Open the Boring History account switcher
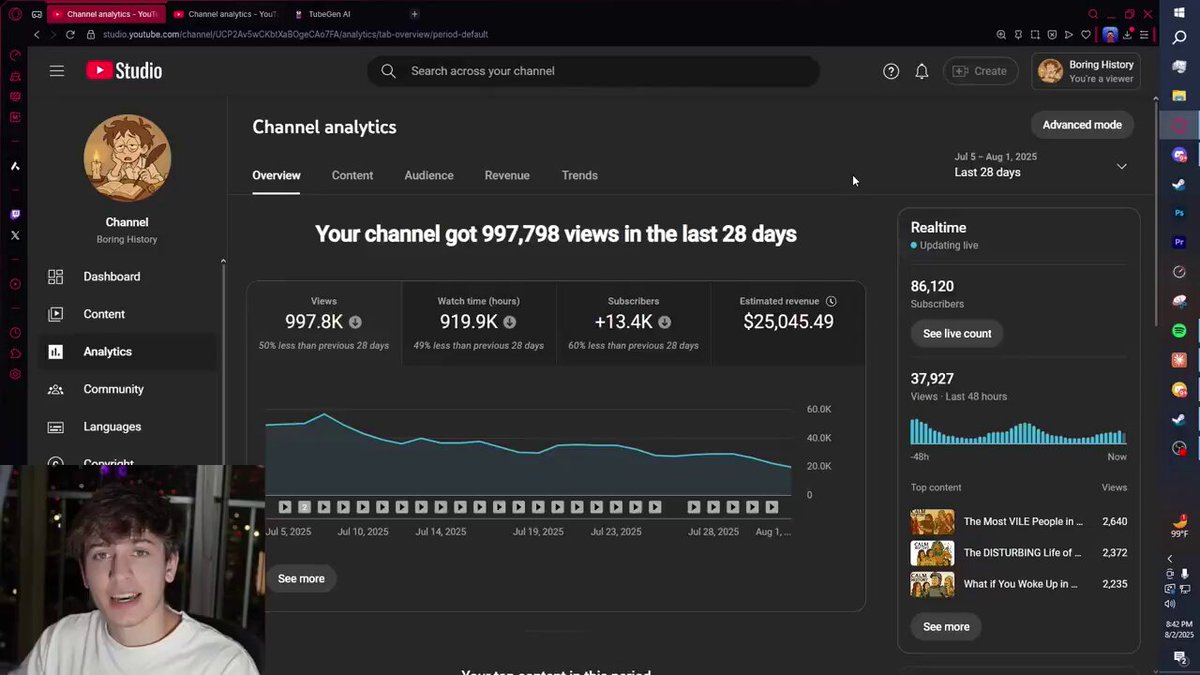Screen dimensions: 1200x675 [1085, 71]
